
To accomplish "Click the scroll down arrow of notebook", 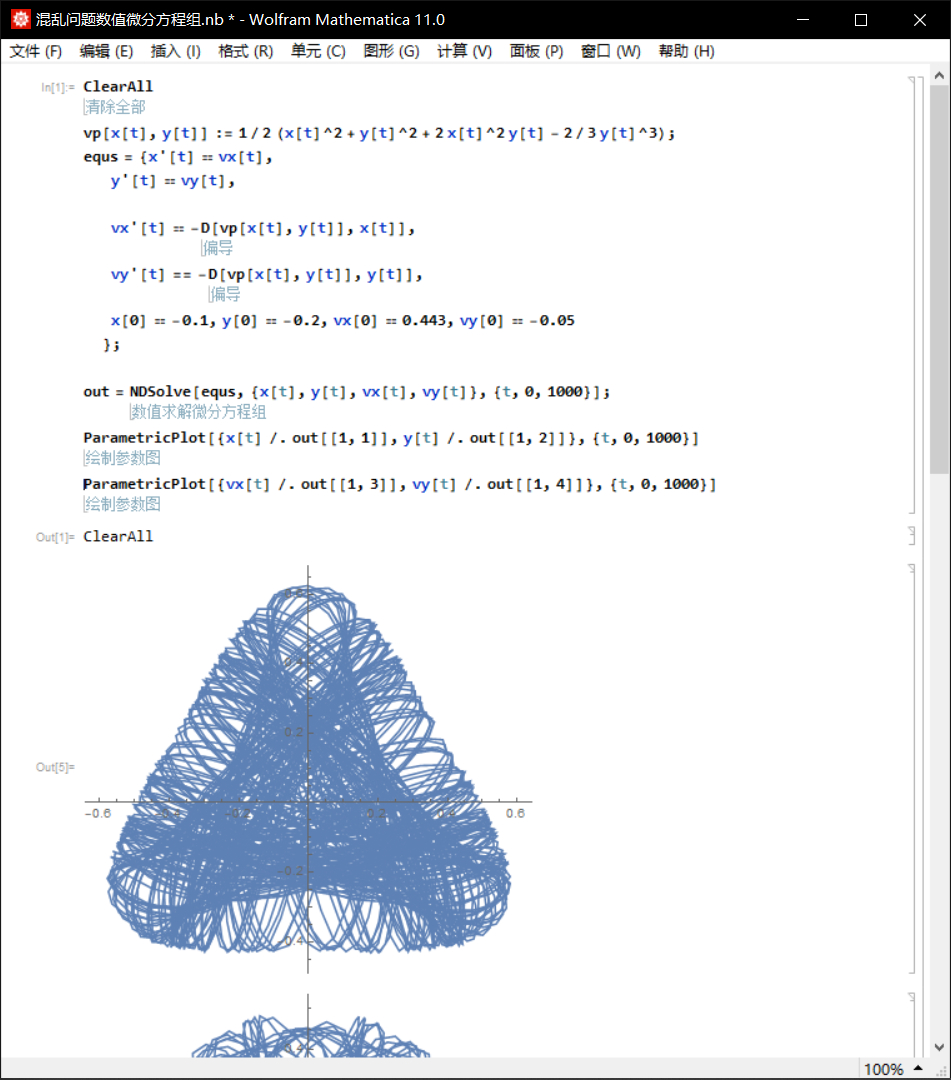I will 939,1048.
